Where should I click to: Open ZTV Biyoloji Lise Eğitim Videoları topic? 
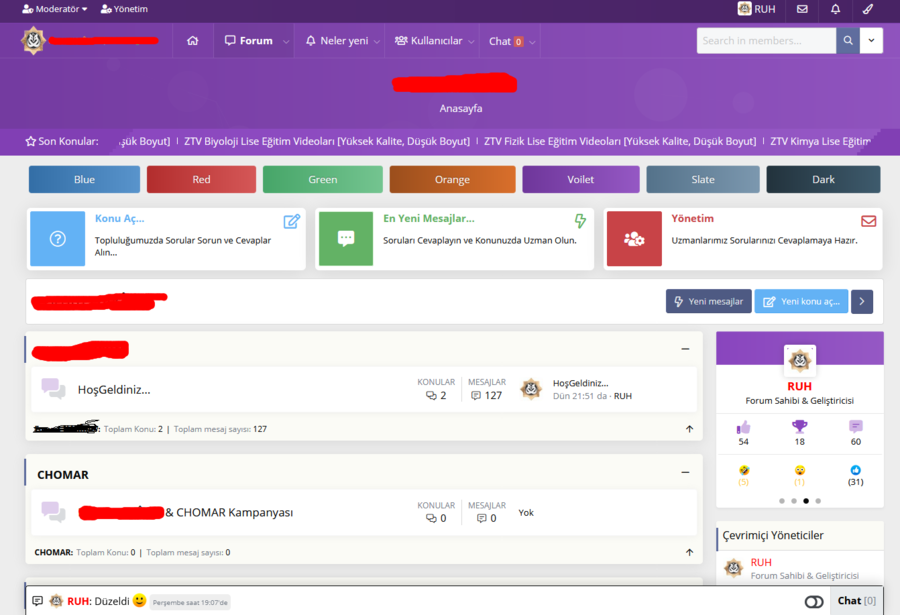tap(327, 141)
